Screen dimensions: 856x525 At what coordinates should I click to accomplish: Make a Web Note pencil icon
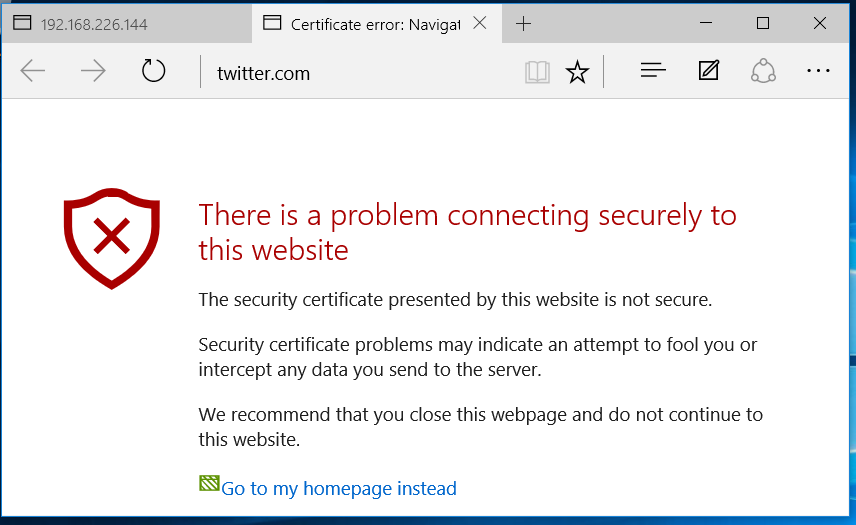[709, 70]
